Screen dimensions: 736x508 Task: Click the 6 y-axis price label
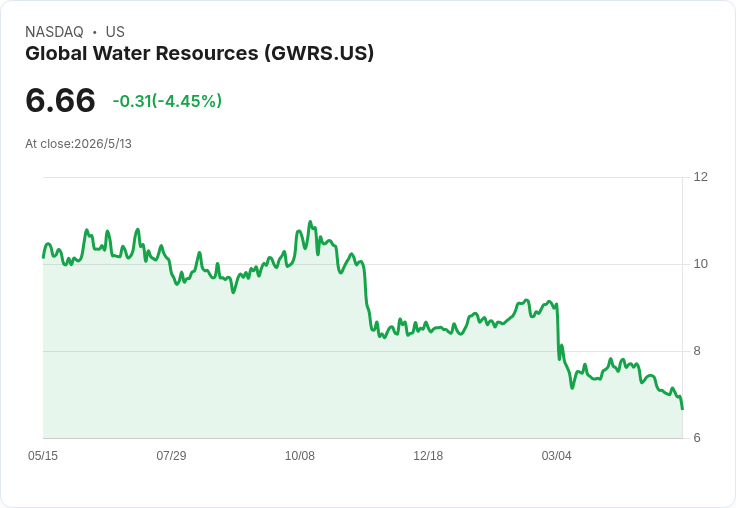coord(697,438)
